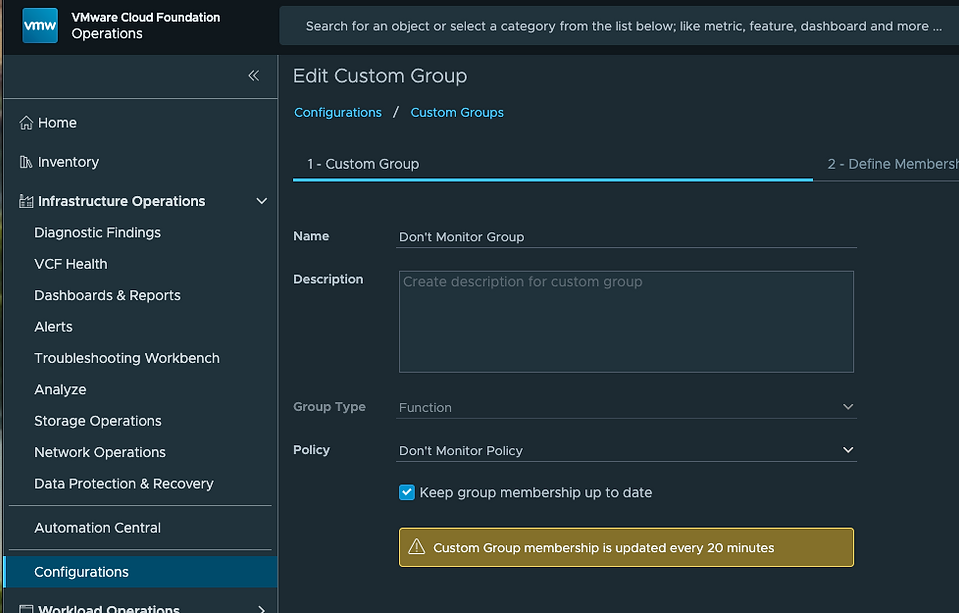Click the warning triangle icon in the banner
The image size is (959, 613).
[x=417, y=547]
